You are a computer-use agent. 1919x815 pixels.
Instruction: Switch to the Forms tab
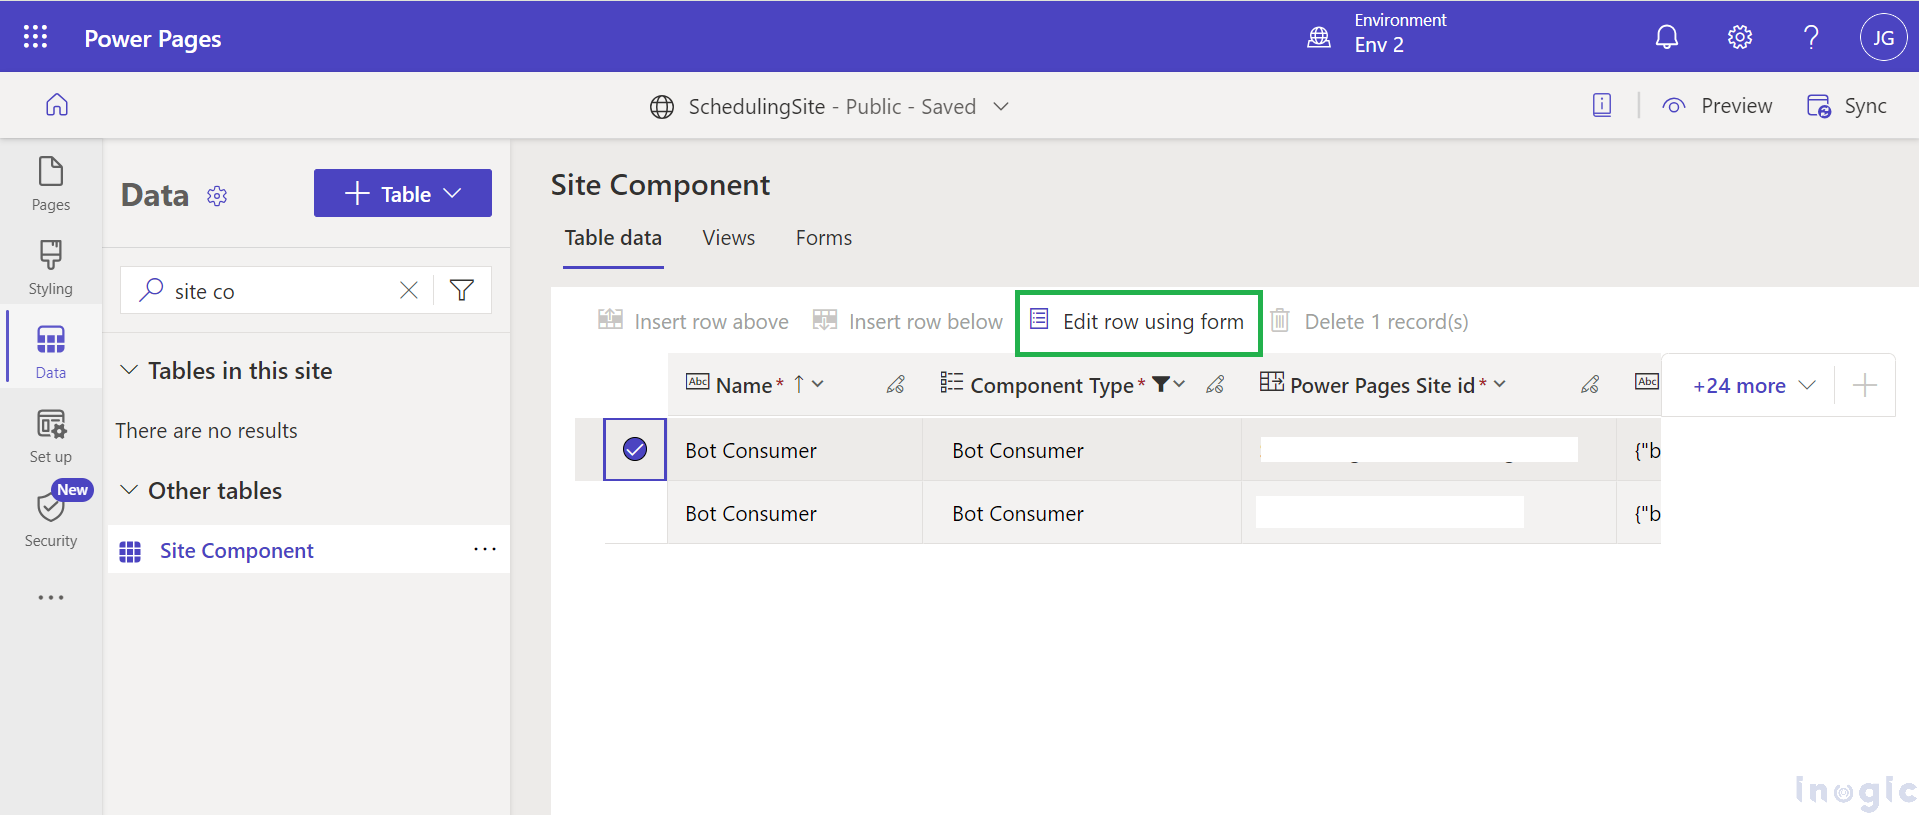(x=823, y=238)
